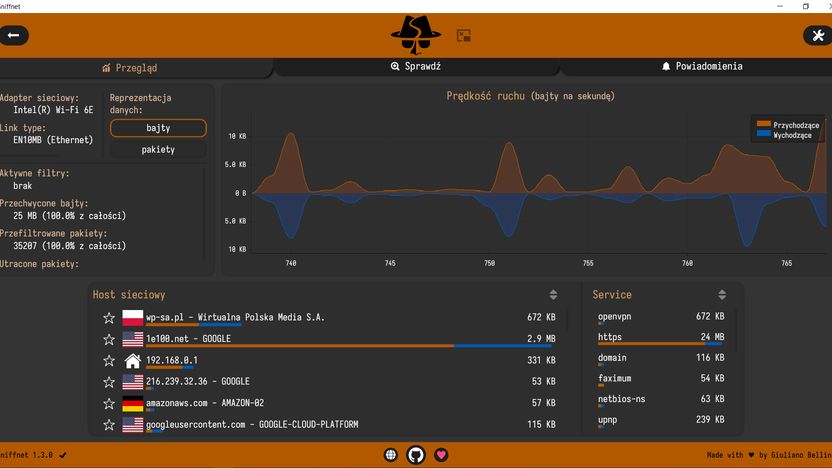Open the GitHub icon in footer
The width and height of the screenshot is (832, 468).
pyautogui.click(x=416, y=455)
